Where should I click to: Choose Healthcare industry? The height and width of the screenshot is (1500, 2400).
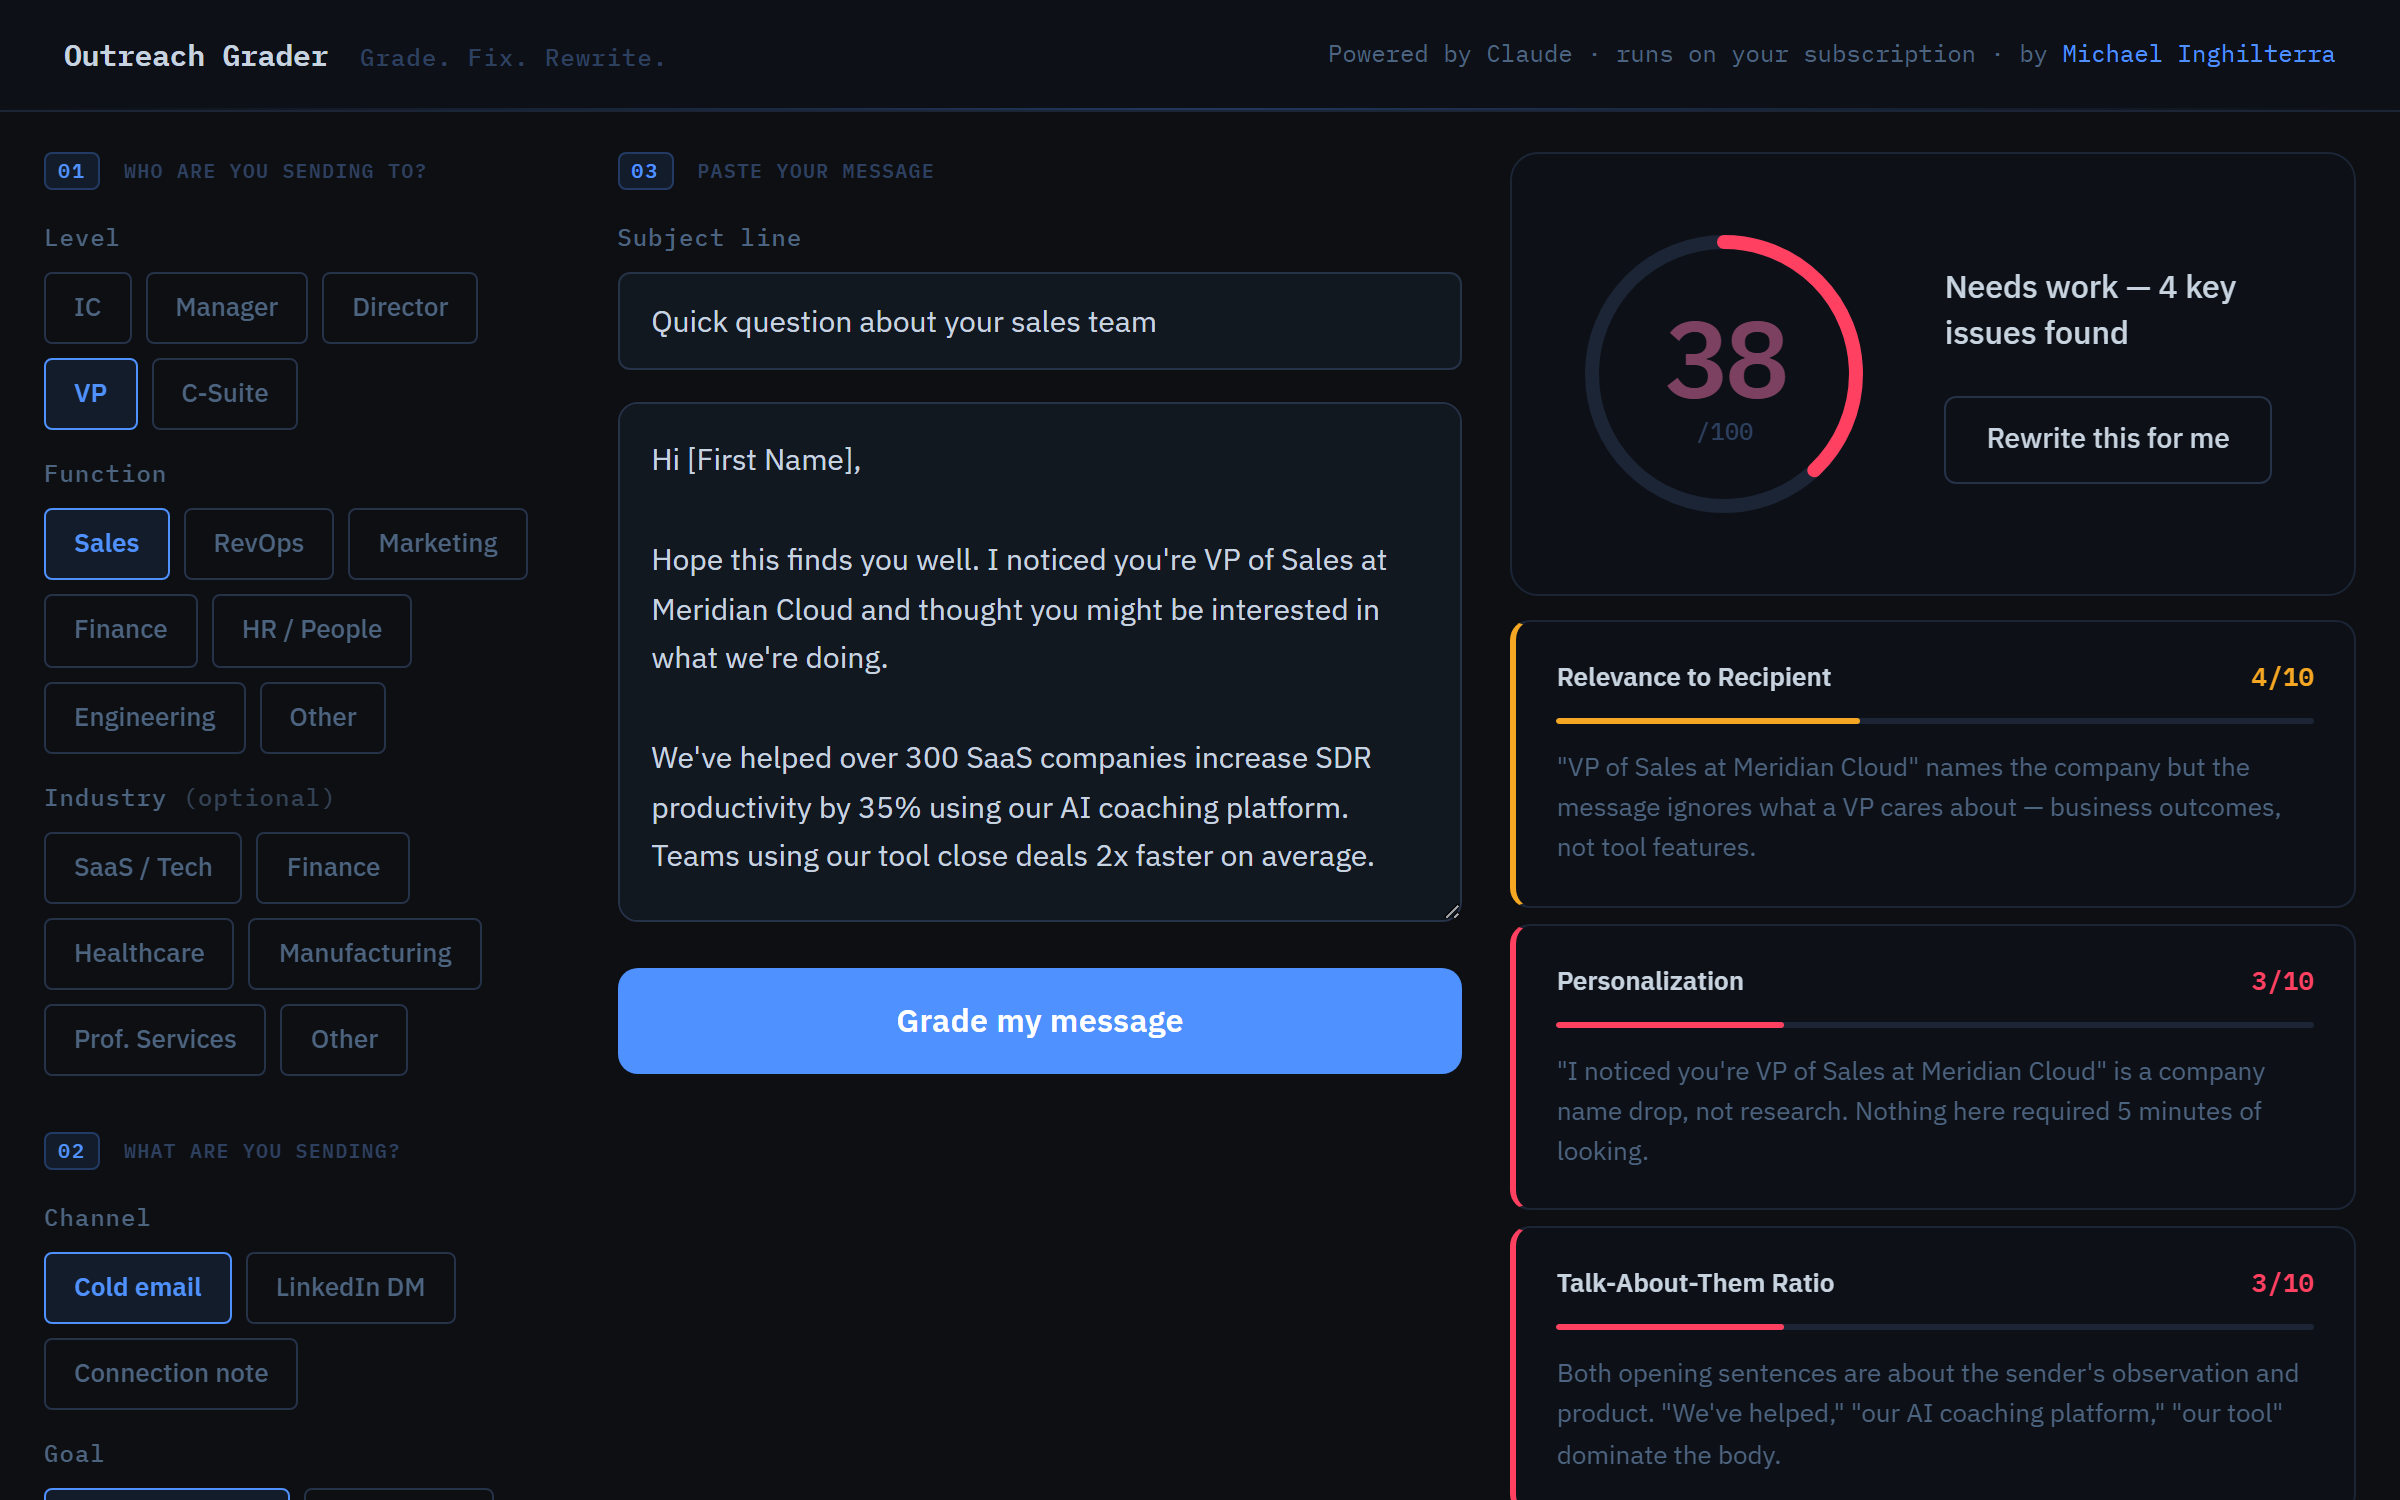139,953
